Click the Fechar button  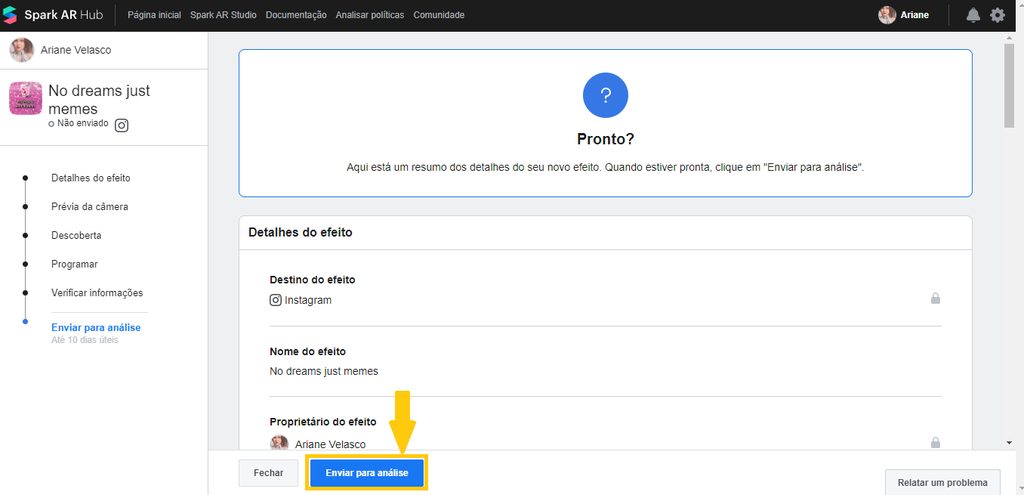click(268, 473)
